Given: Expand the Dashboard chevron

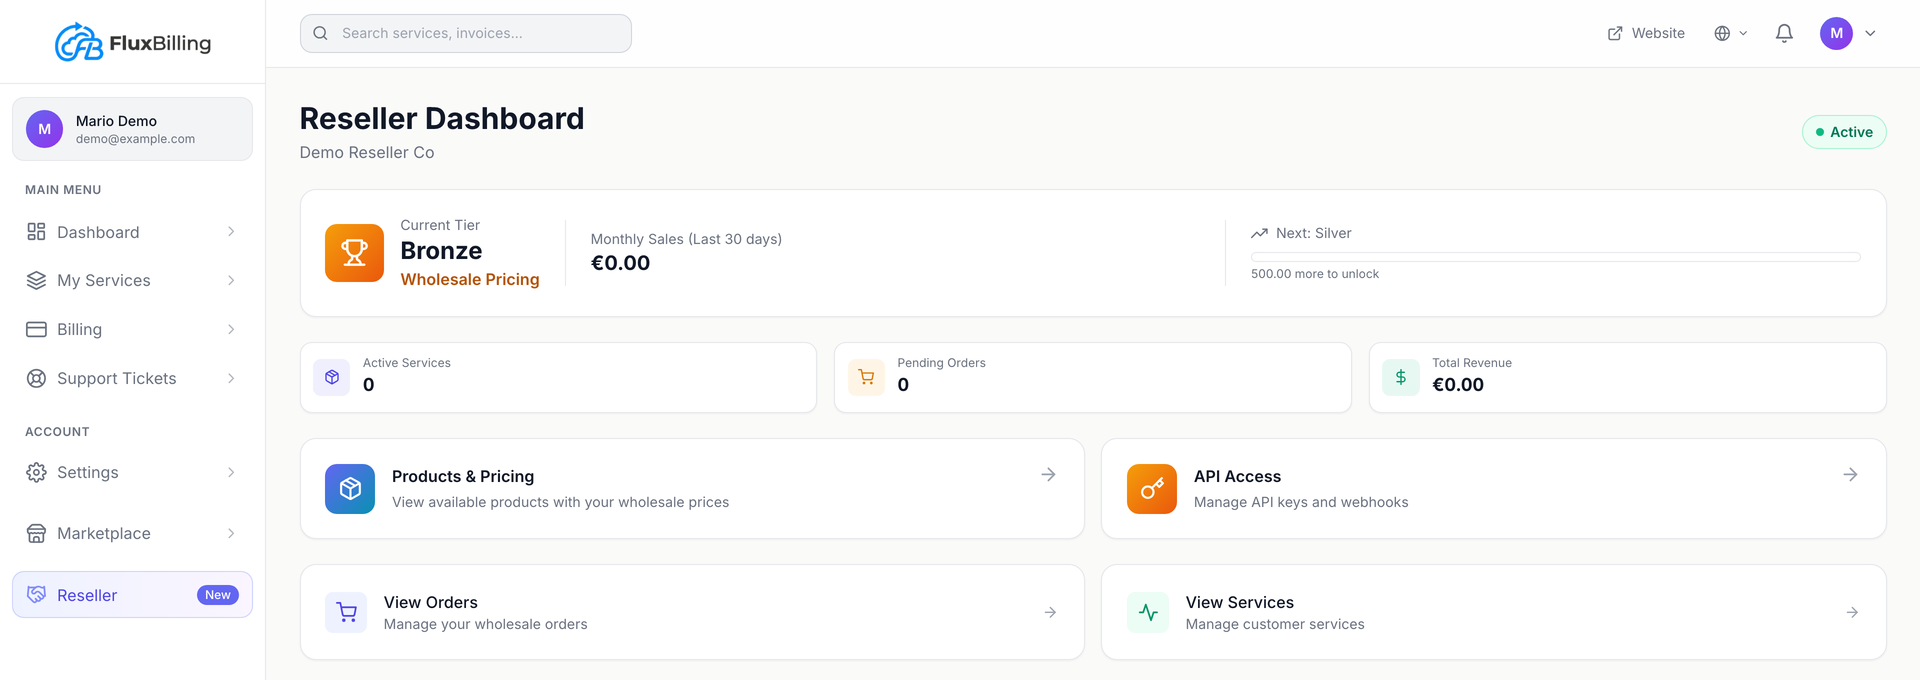Looking at the screenshot, I should click(231, 232).
